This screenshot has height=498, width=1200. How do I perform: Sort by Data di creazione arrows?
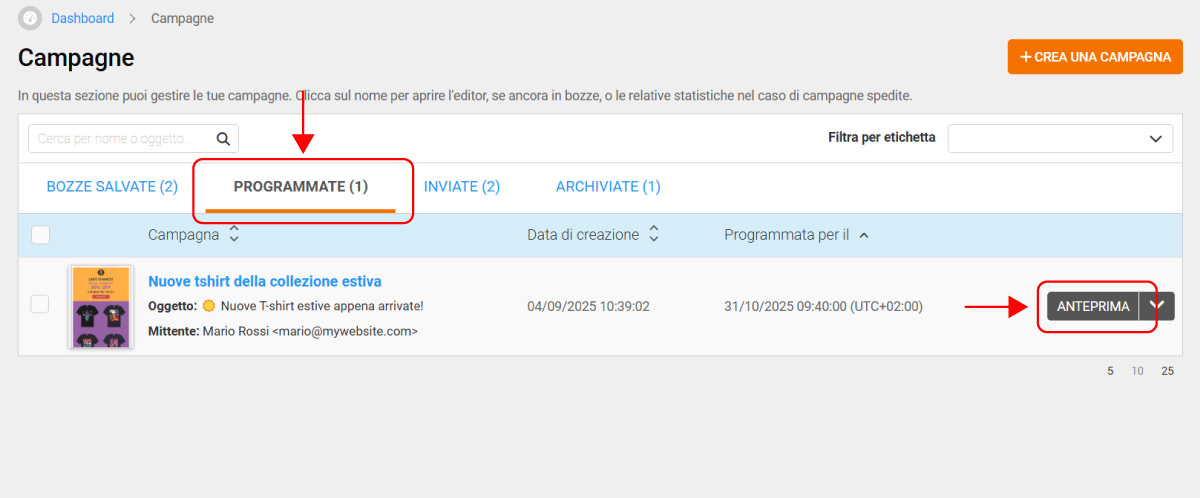(654, 234)
